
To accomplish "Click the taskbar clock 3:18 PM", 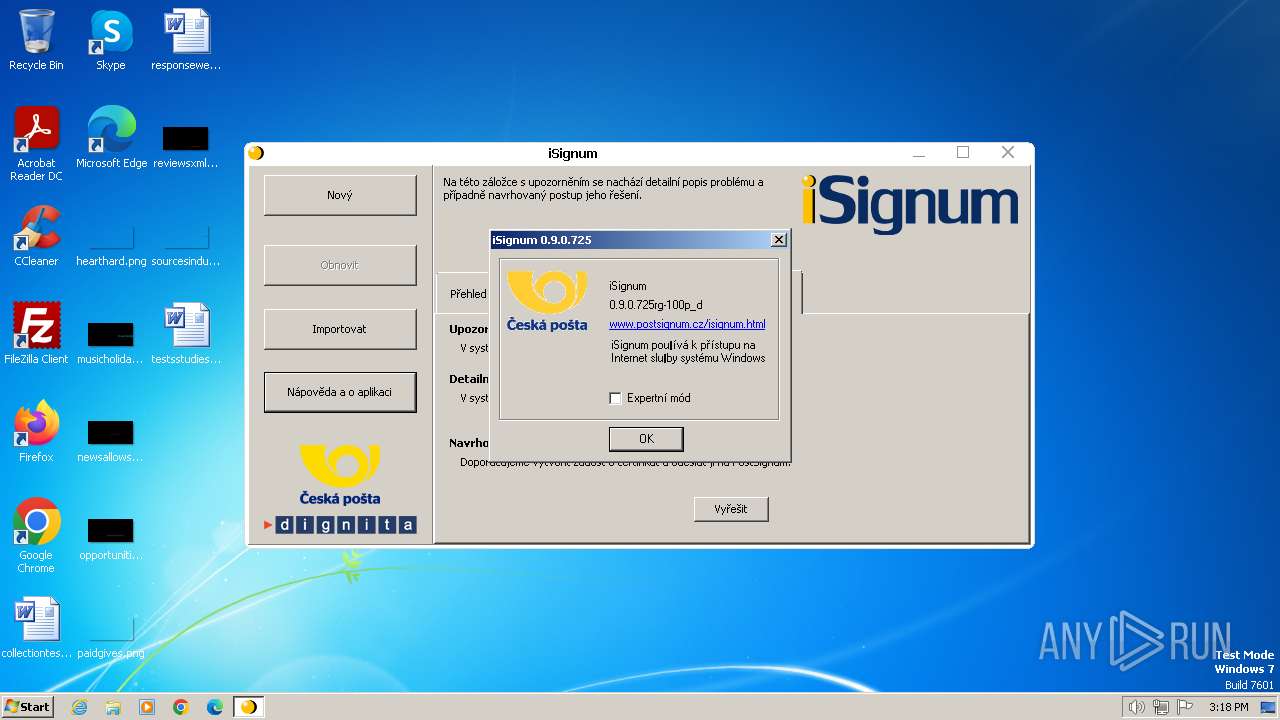I will pyautogui.click(x=1228, y=707).
